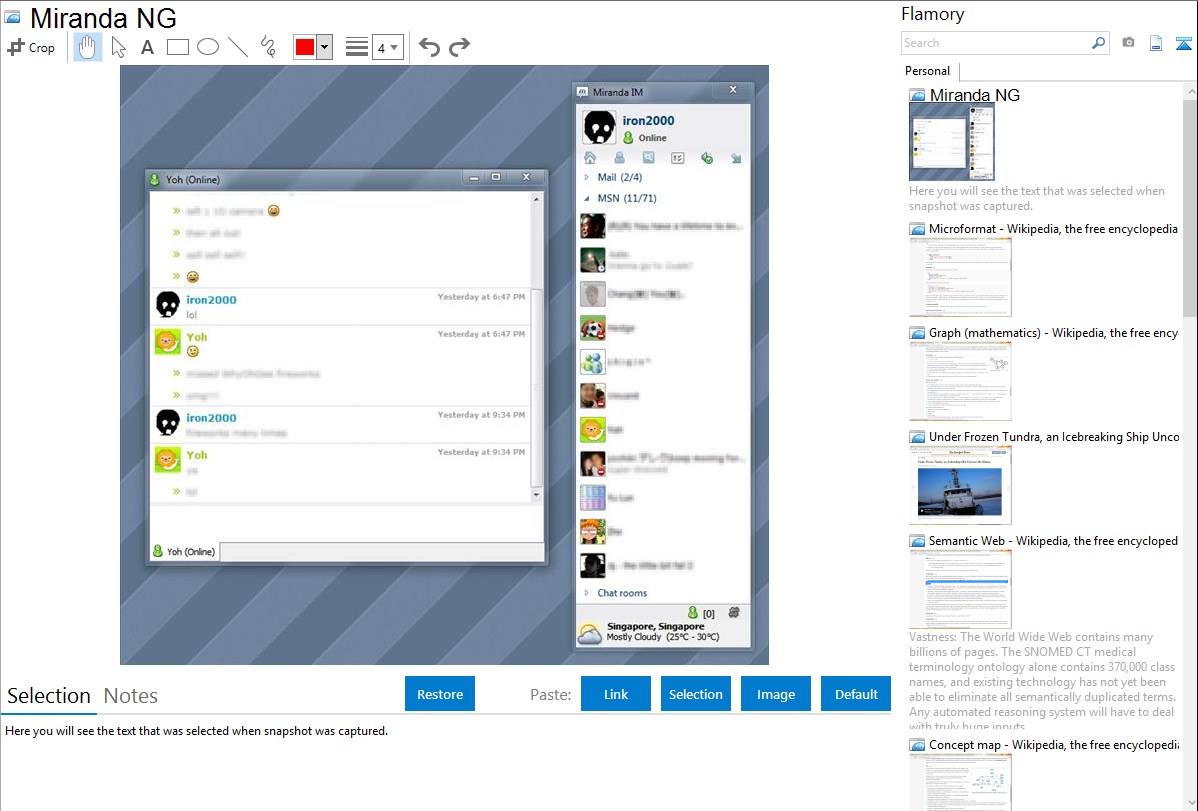Image resolution: width=1198 pixels, height=811 pixels.
Task: Open the Semantic Web snapshot thumbnail
Action: coord(960,589)
